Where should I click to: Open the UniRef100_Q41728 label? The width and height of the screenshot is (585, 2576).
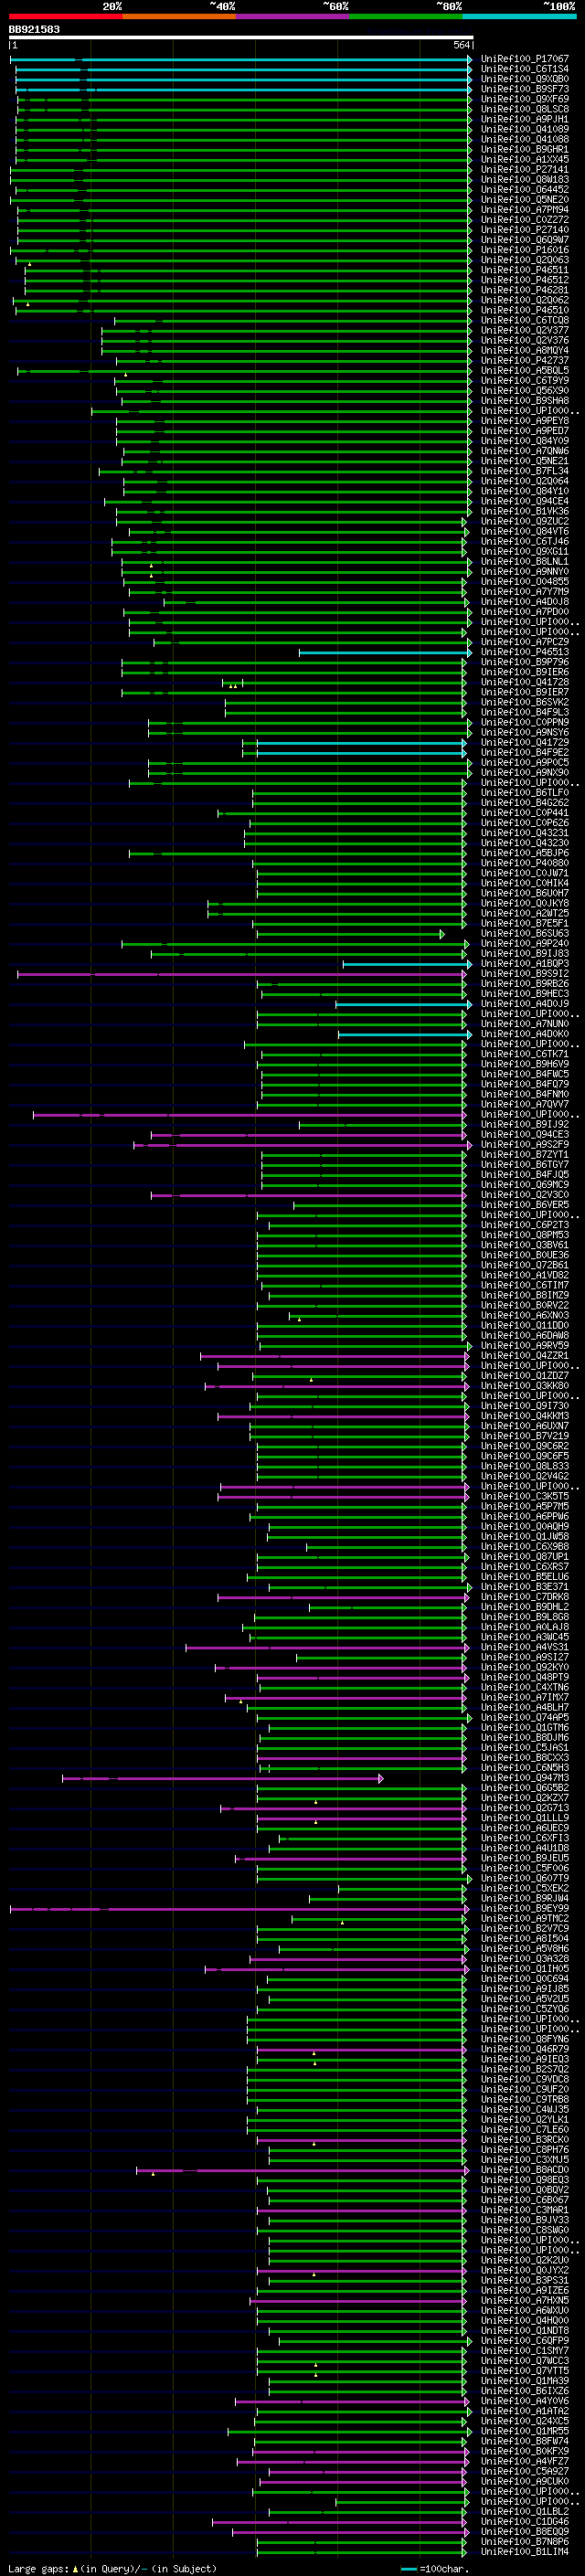coord(525,682)
